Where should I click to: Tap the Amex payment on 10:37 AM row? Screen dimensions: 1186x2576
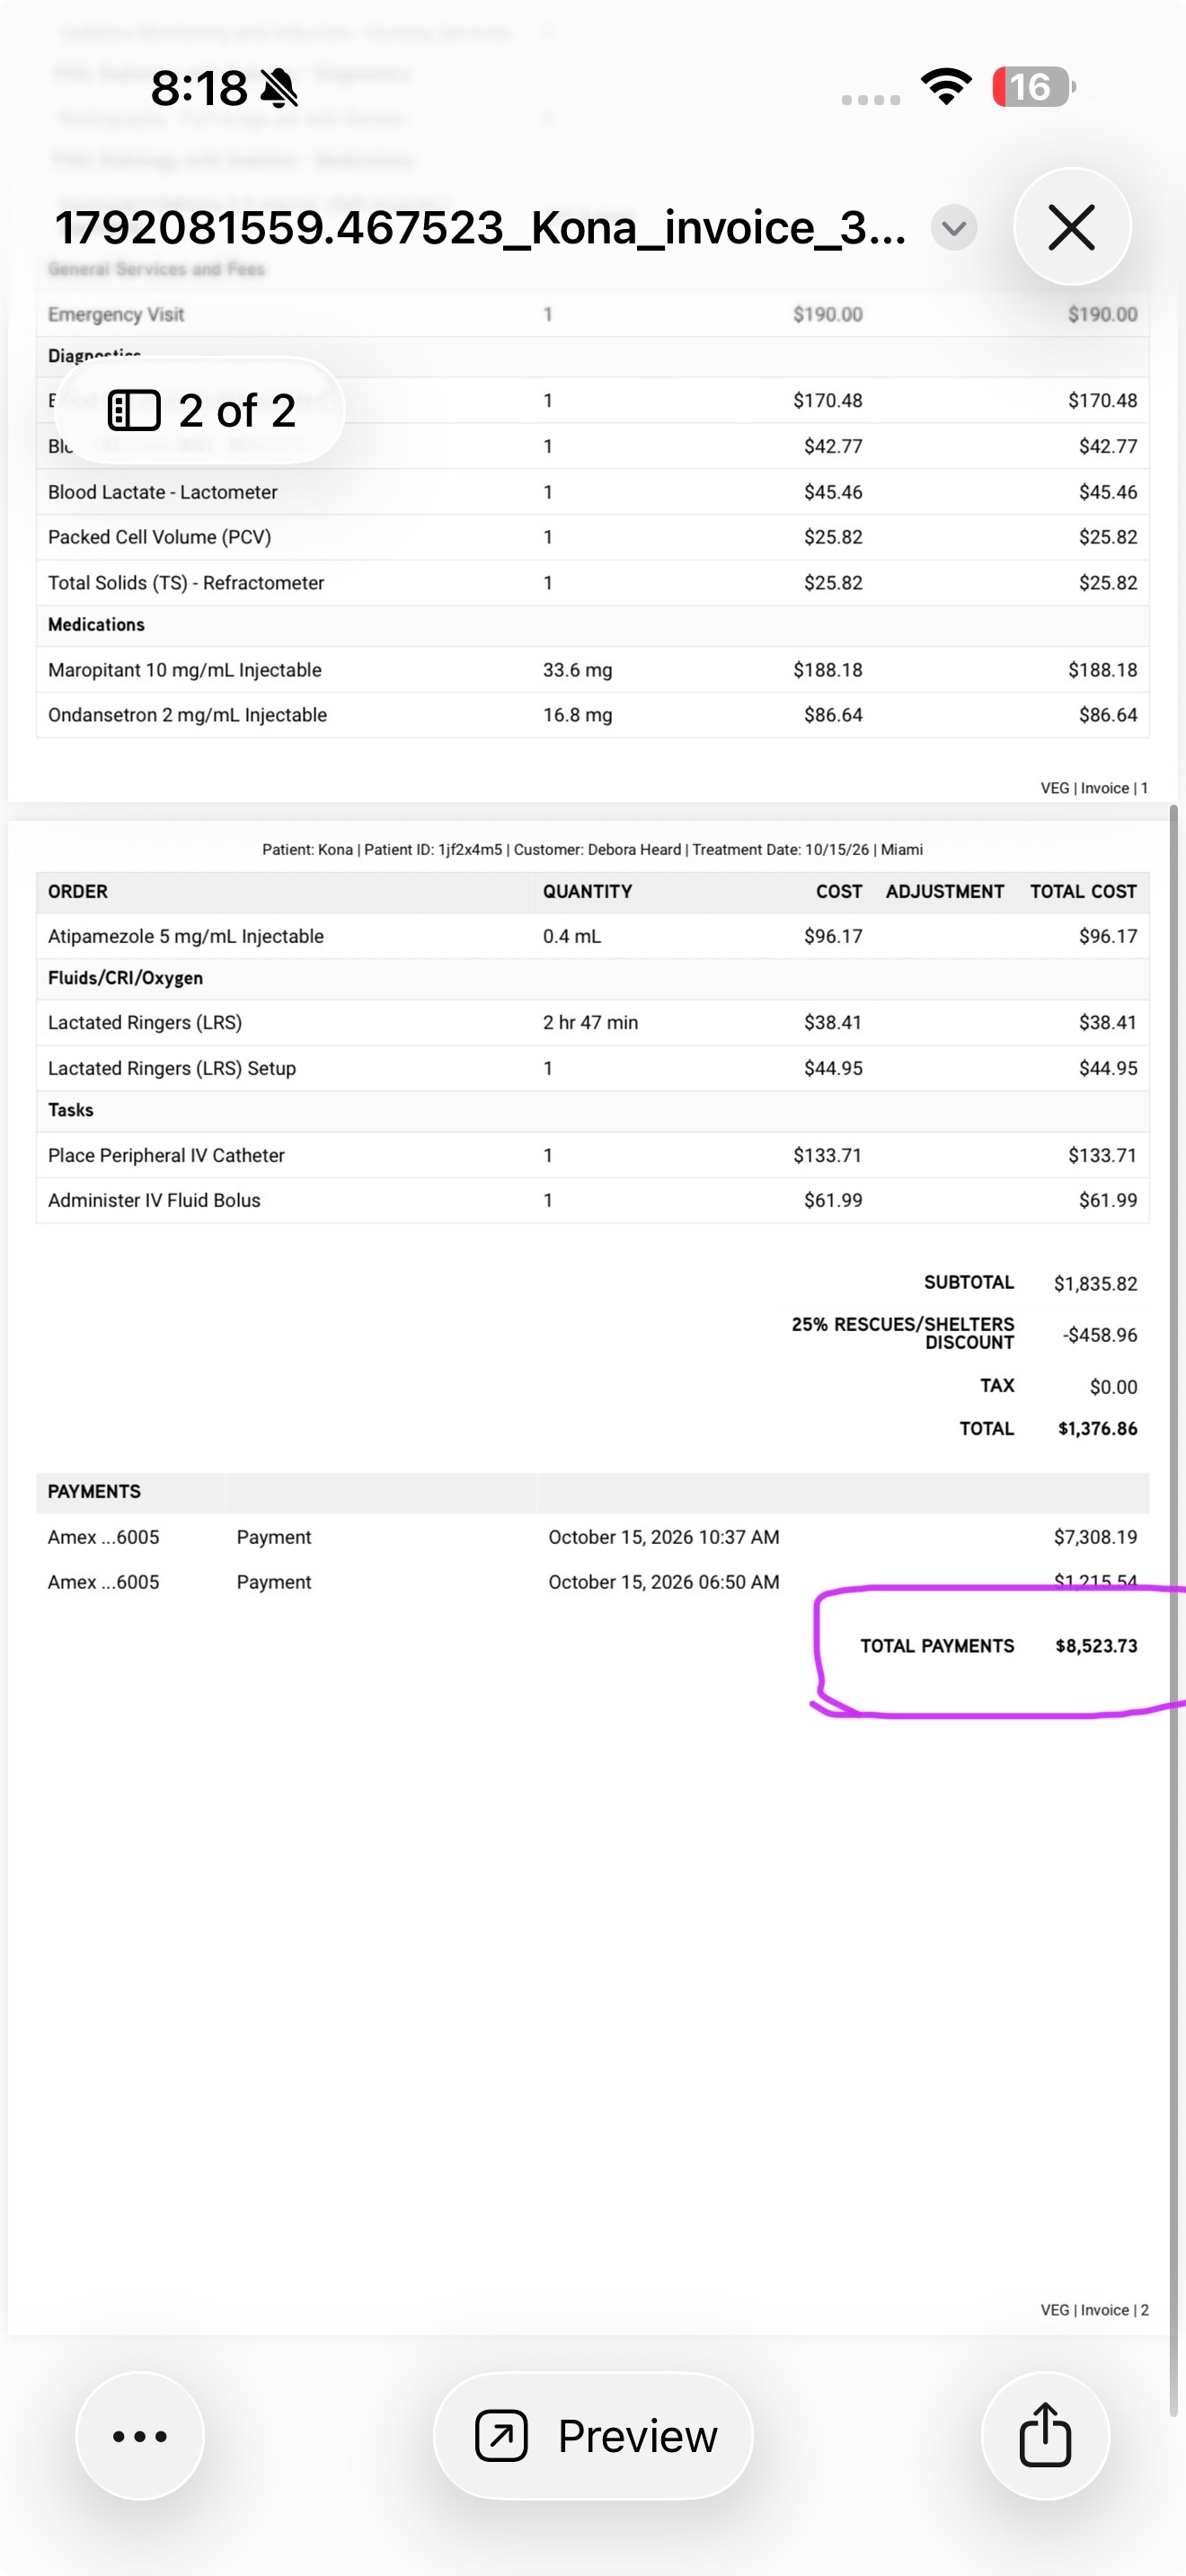pyautogui.click(x=593, y=1537)
